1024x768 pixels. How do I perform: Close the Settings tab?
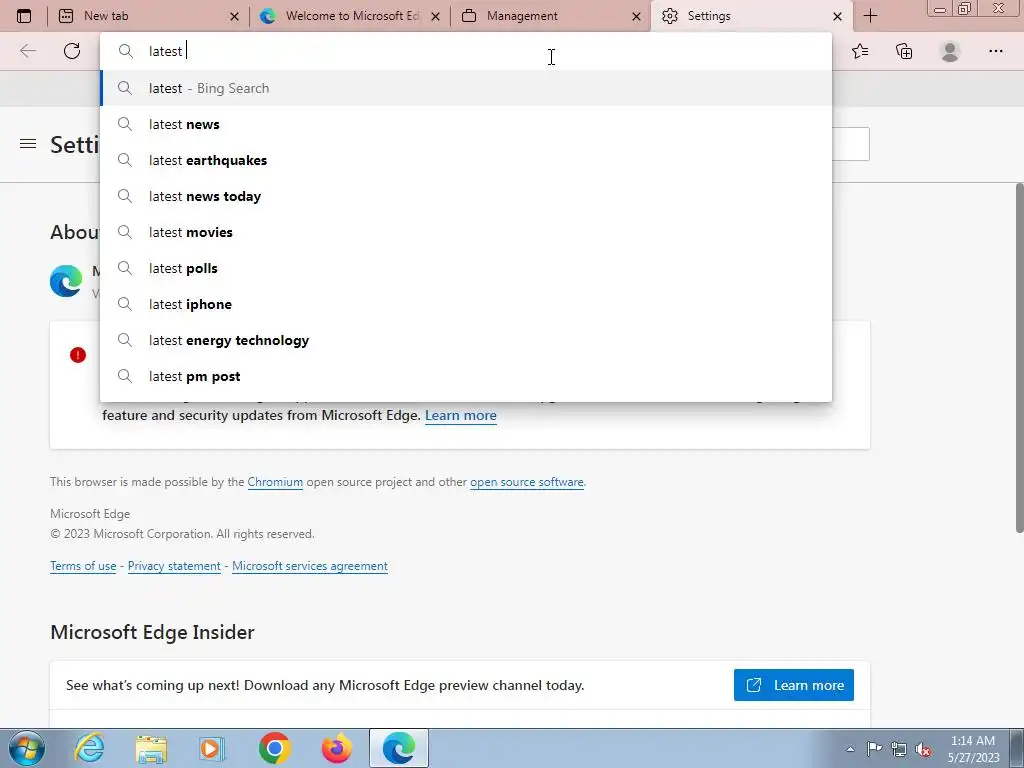point(837,16)
